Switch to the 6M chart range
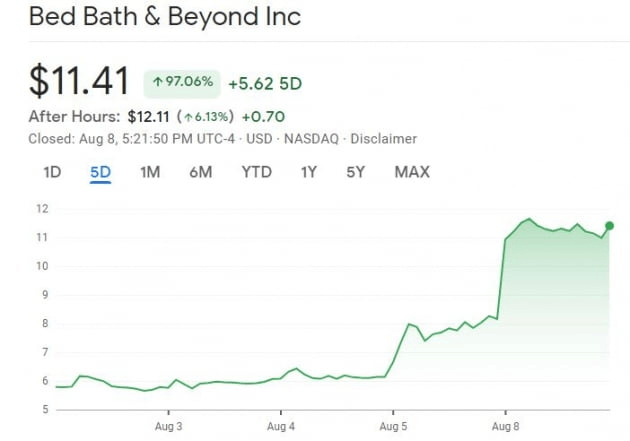Screen dimensions: 630x441 [x=201, y=172]
